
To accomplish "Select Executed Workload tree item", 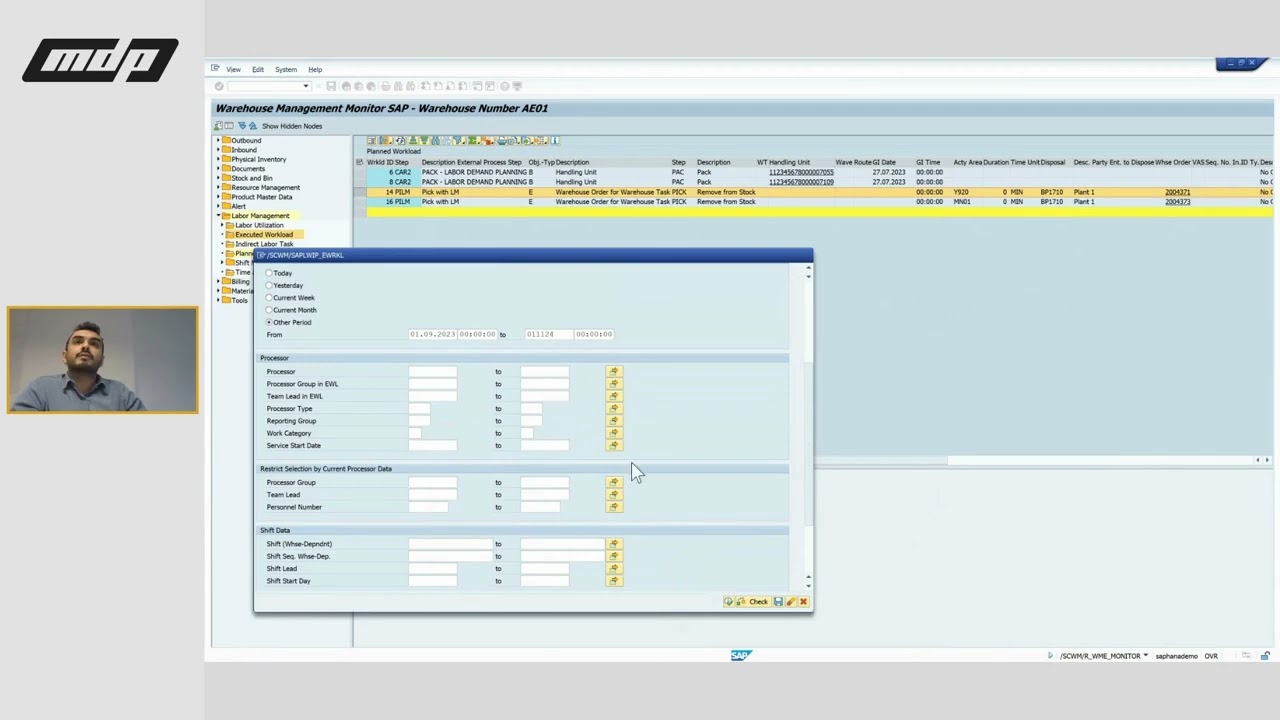I will tap(264, 235).
